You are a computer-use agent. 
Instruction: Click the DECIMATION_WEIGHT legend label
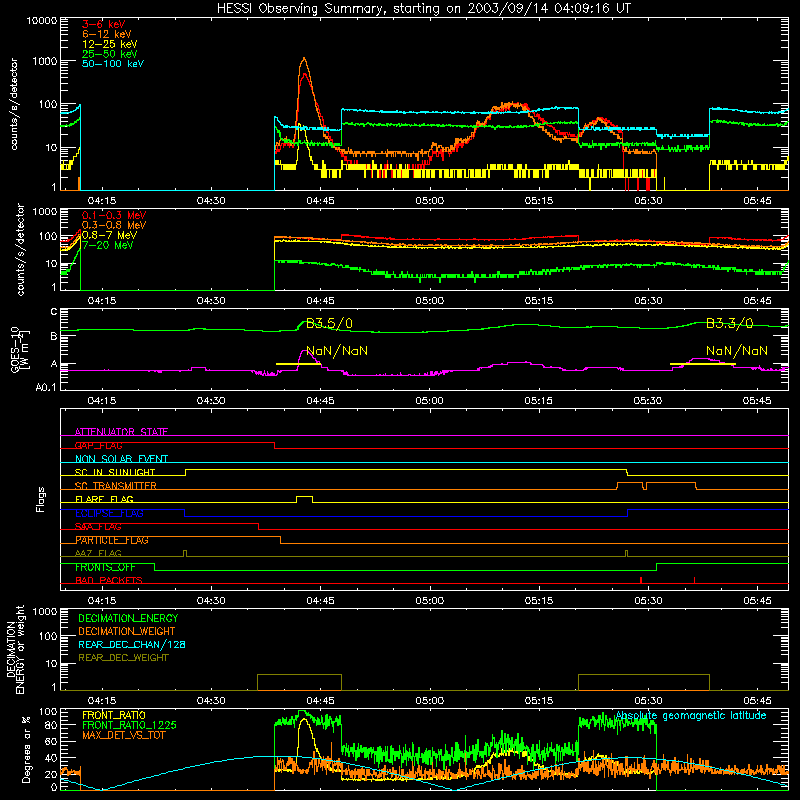127,631
